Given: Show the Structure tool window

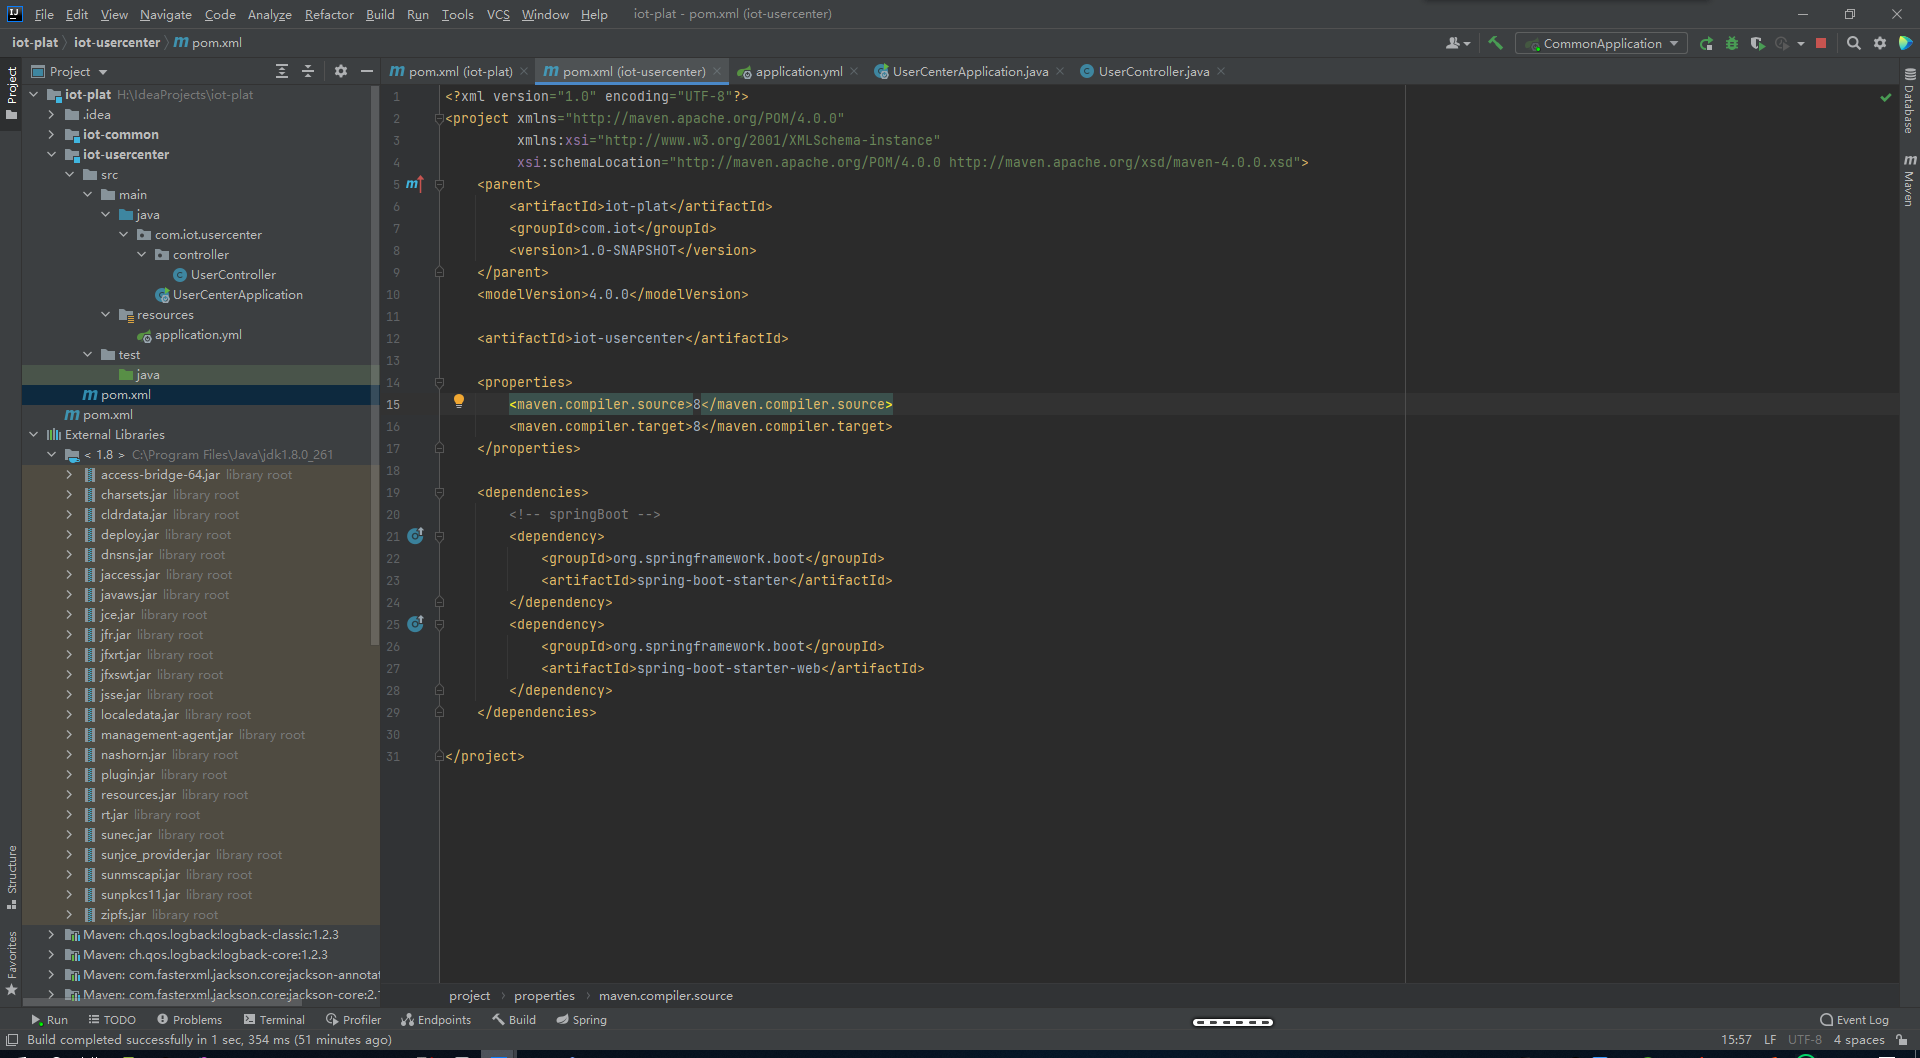Looking at the screenshot, I should pos(11,875).
